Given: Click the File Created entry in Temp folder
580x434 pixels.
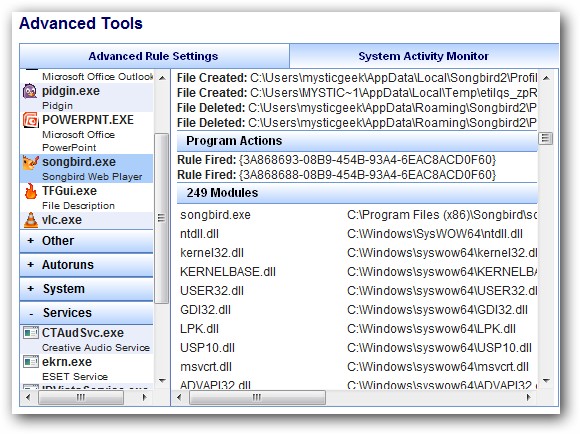Looking at the screenshot, I should click(x=357, y=93).
